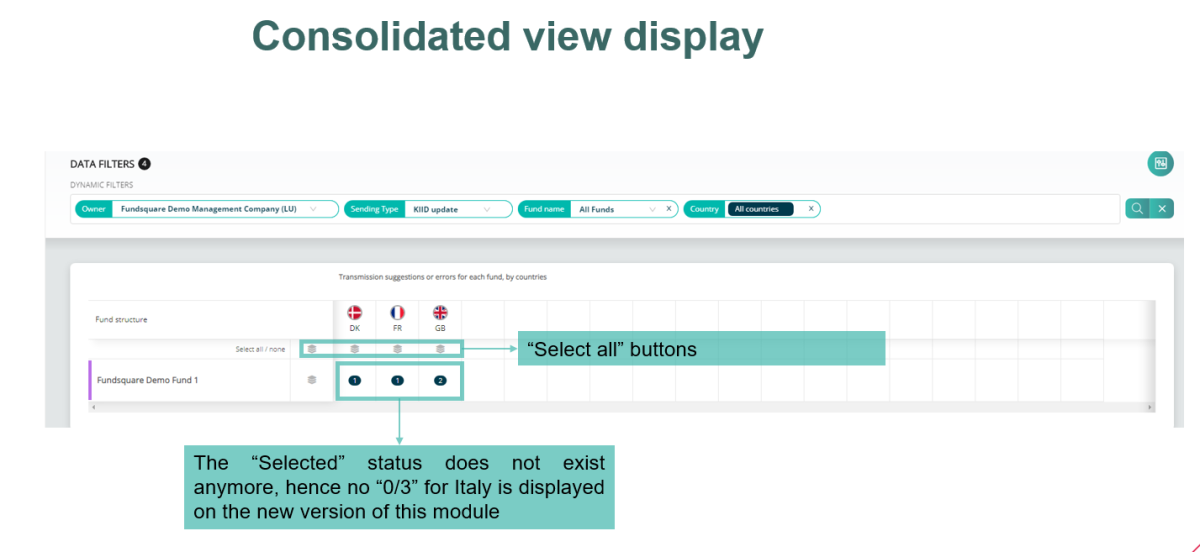This screenshot has height=552, width=1200.
Task: Open the Fund name dropdown arrow
Action: point(652,209)
